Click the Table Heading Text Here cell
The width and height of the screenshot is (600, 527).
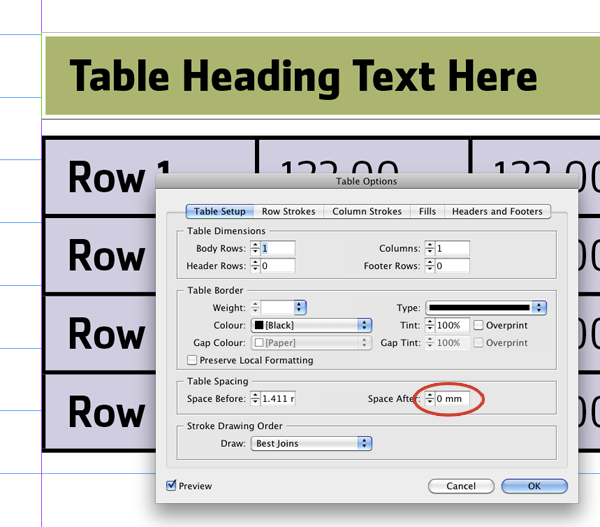click(323, 76)
